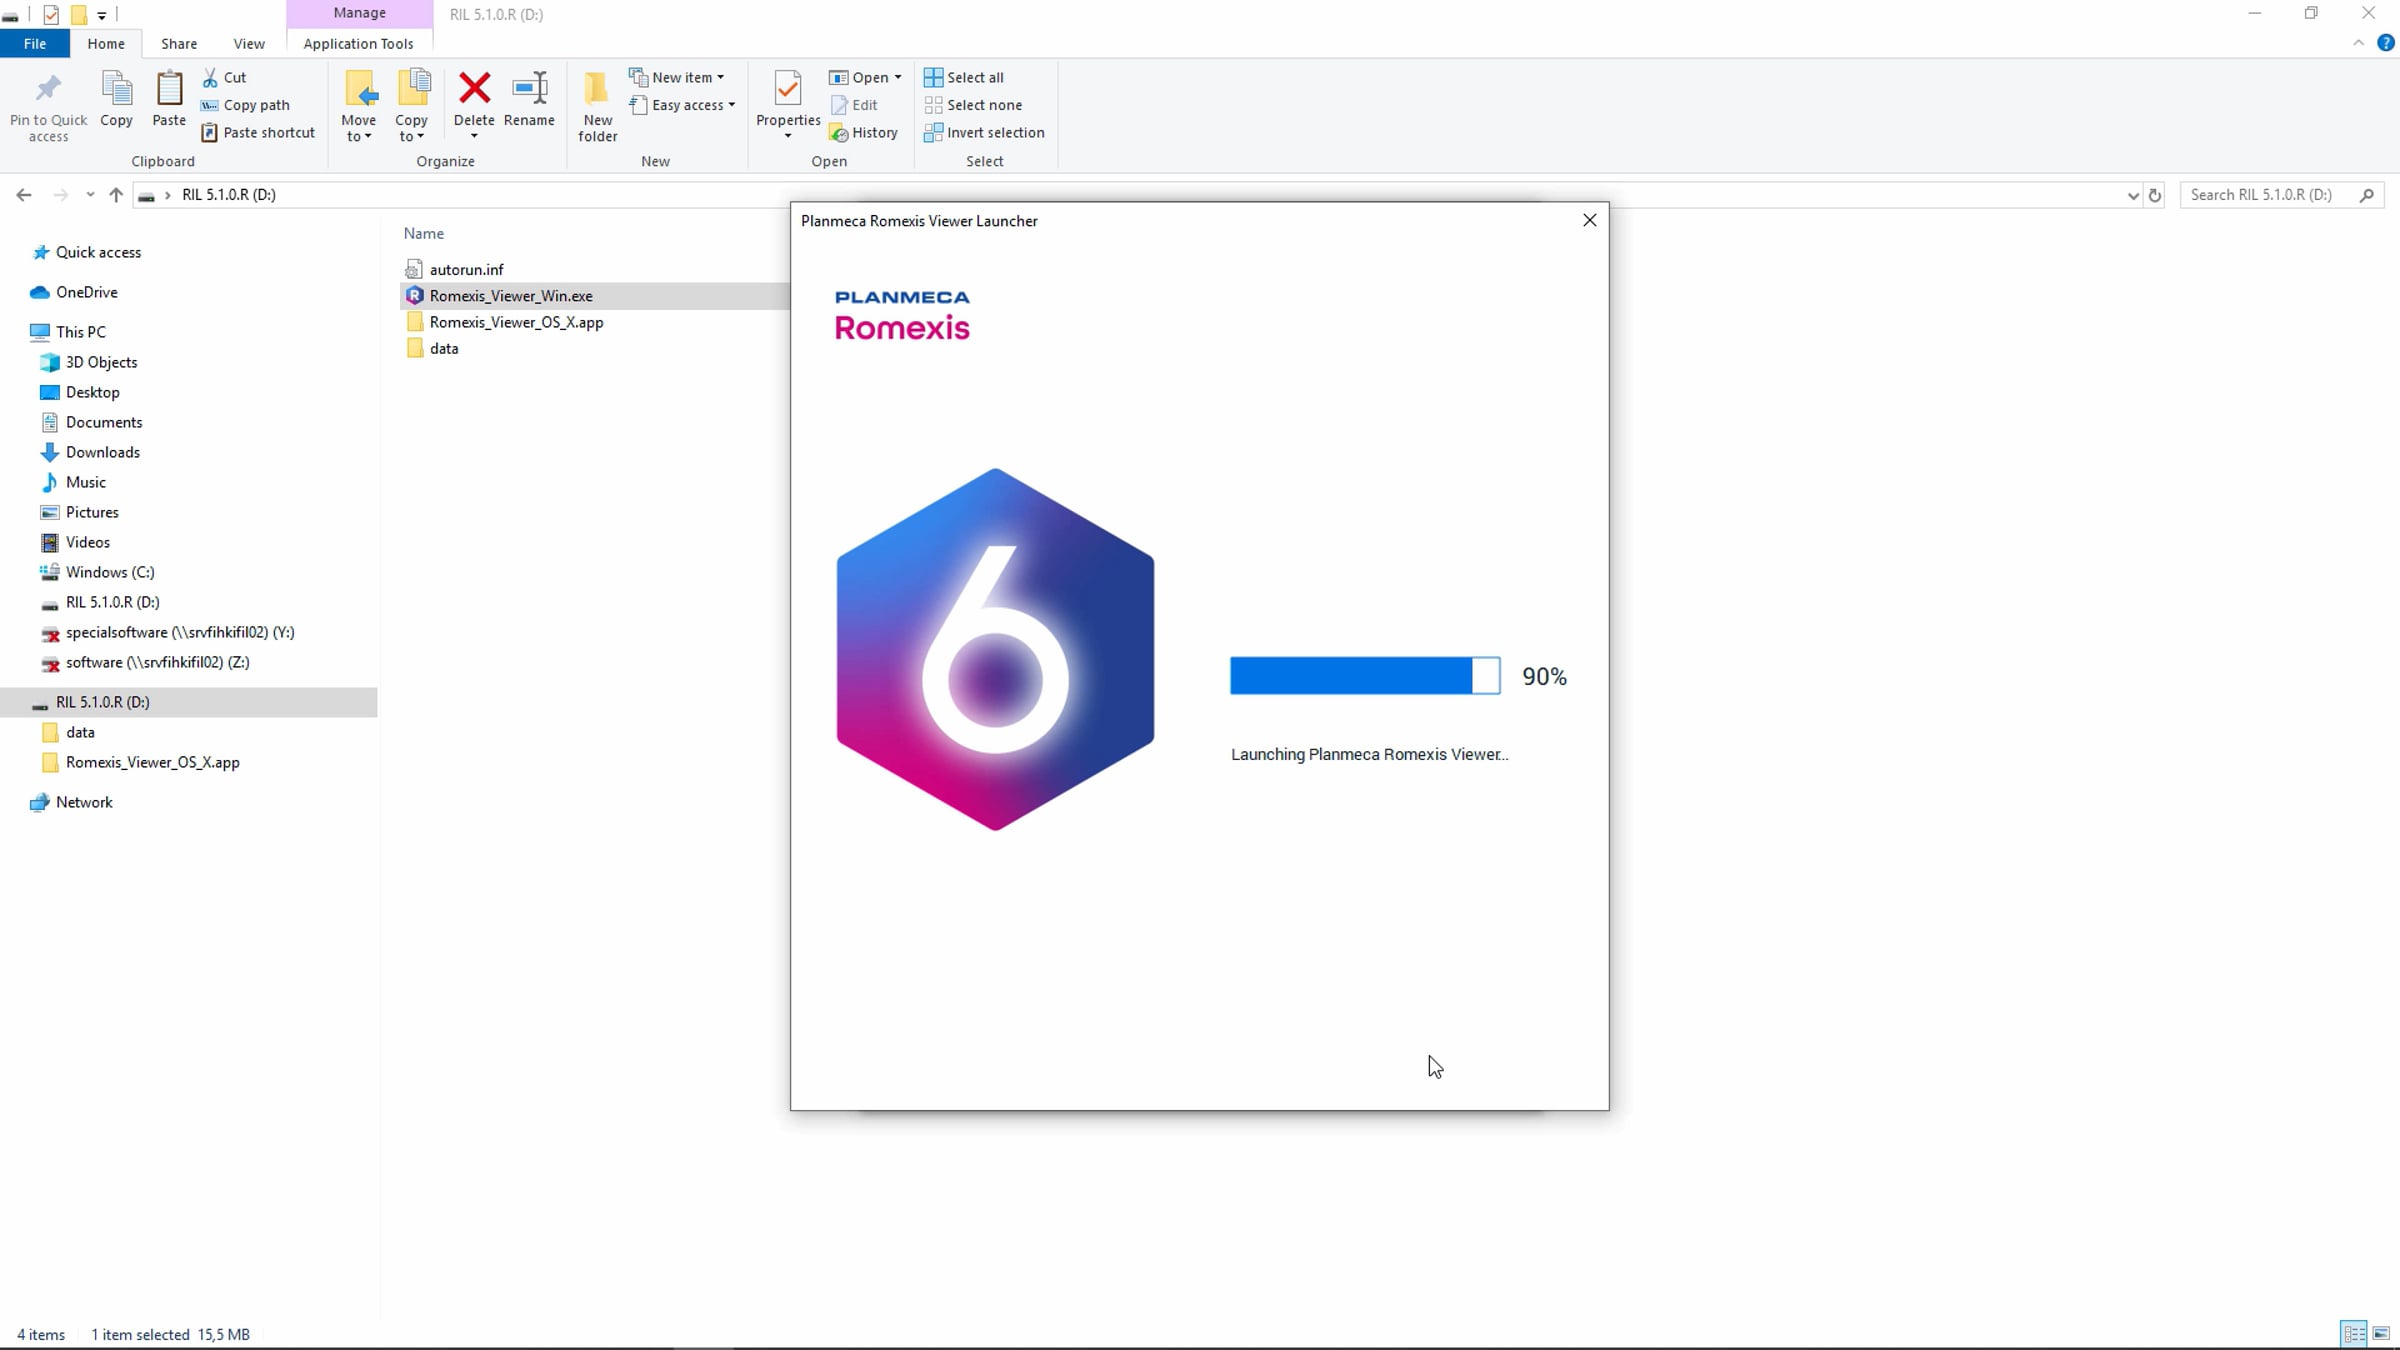Expand address bar history dropdown
Screen dimensions: 2400x1350
2132,196
